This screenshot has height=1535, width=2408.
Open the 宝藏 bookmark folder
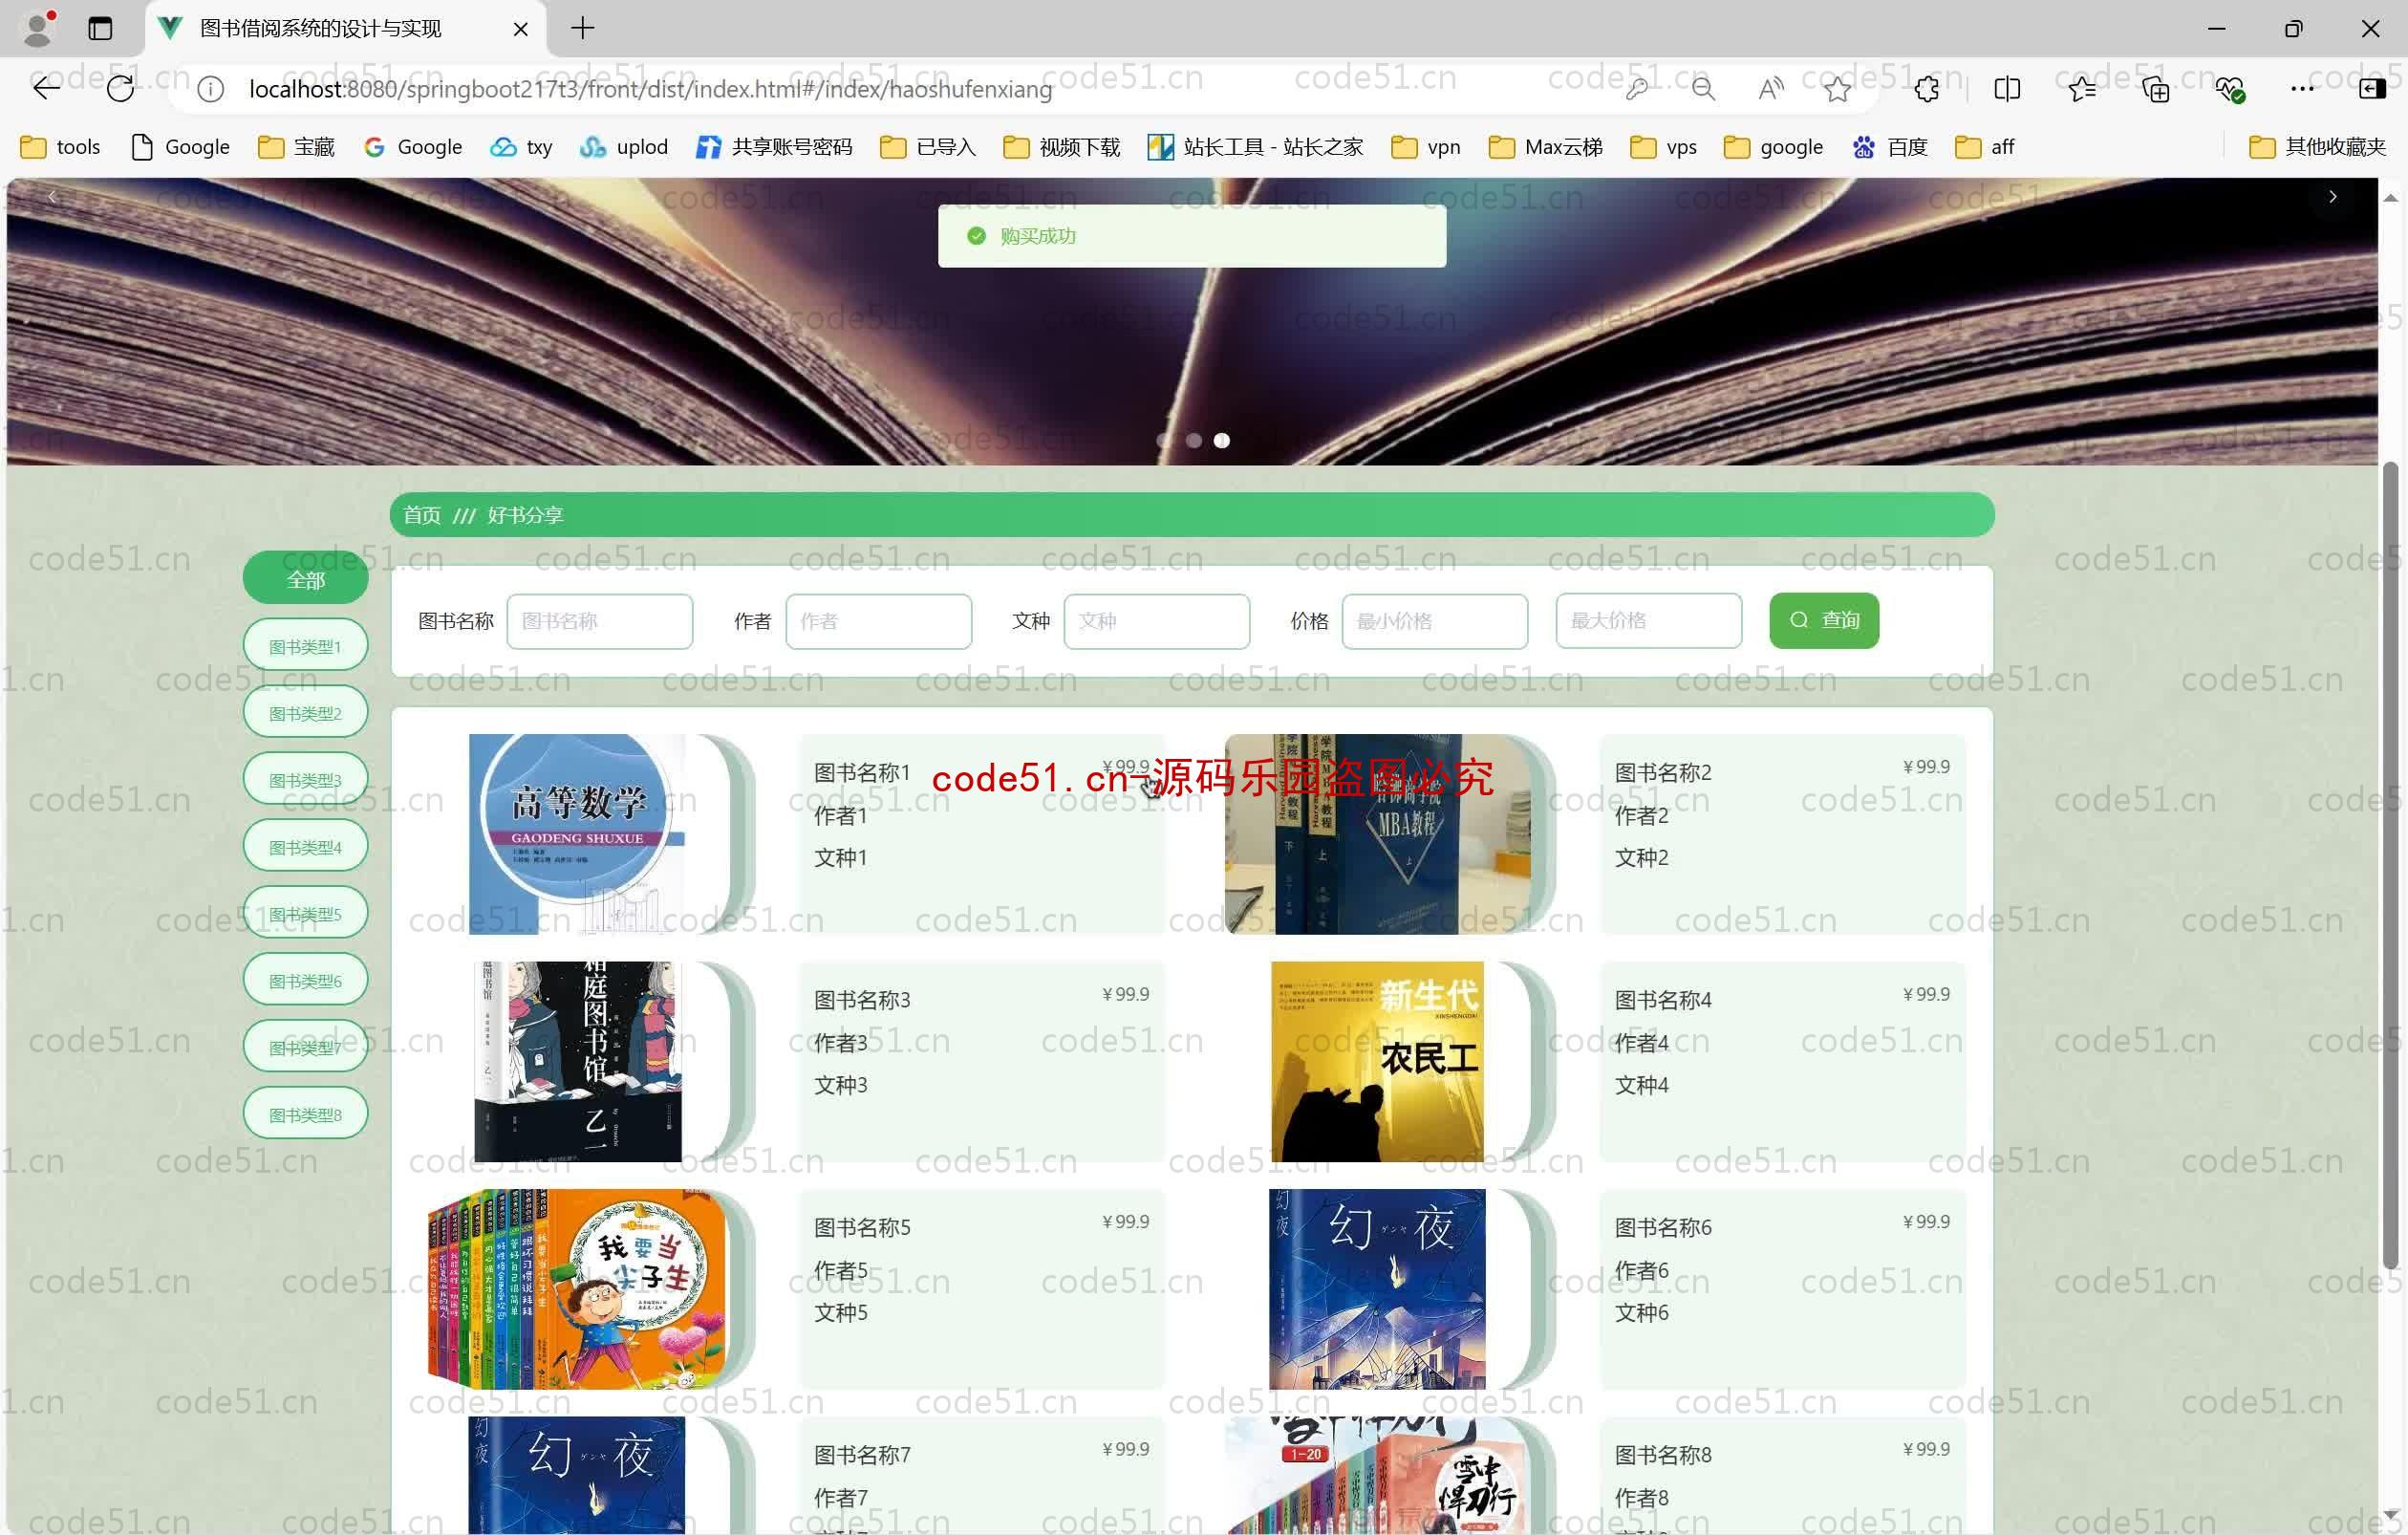[x=296, y=147]
